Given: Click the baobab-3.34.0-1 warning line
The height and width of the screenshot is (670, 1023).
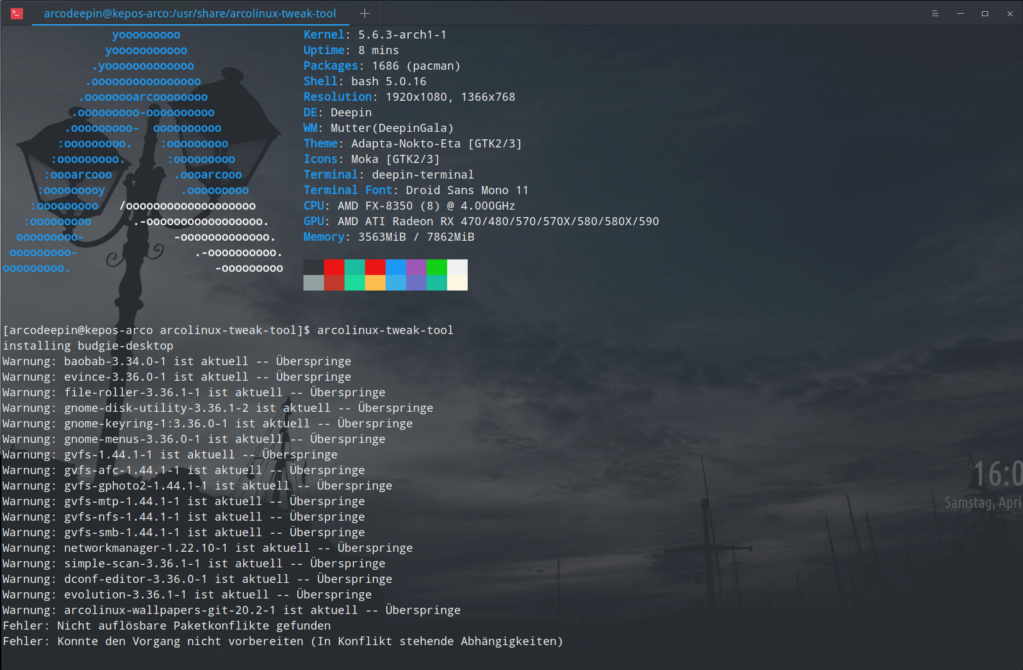Looking at the screenshot, I should pyautogui.click(x=177, y=361).
